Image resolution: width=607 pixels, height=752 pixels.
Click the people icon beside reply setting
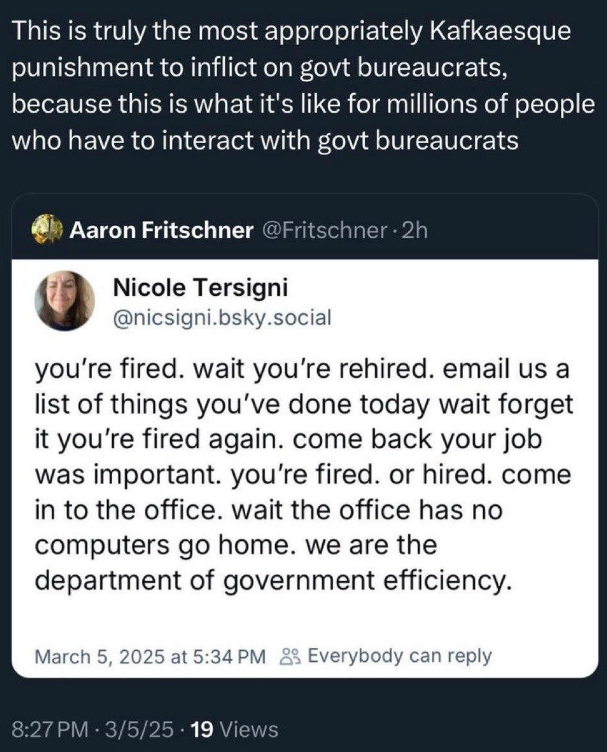pyautogui.click(x=290, y=657)
